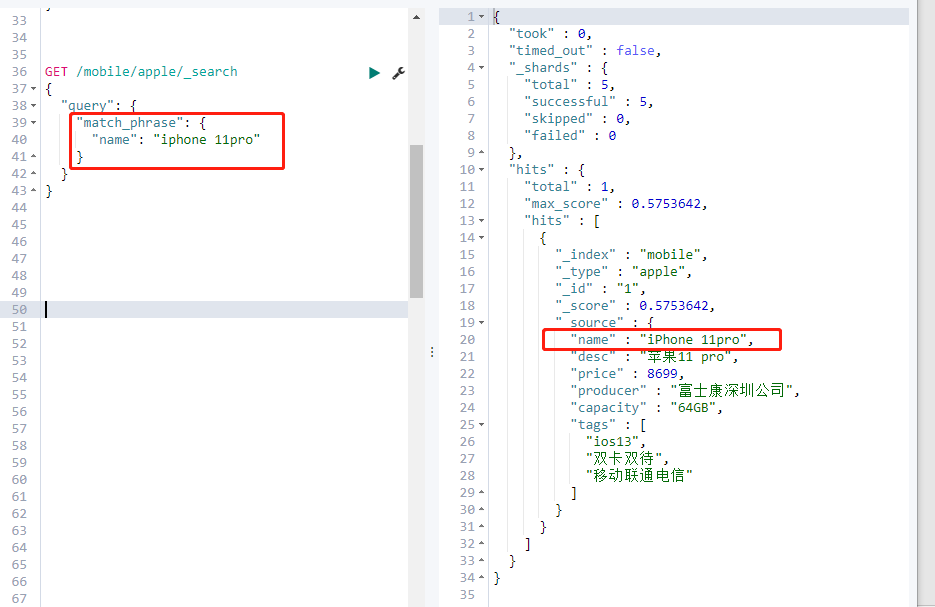Click the fold marker at request line 43
The width and height of the screenshot is (935, 607).
pos(33,191)
